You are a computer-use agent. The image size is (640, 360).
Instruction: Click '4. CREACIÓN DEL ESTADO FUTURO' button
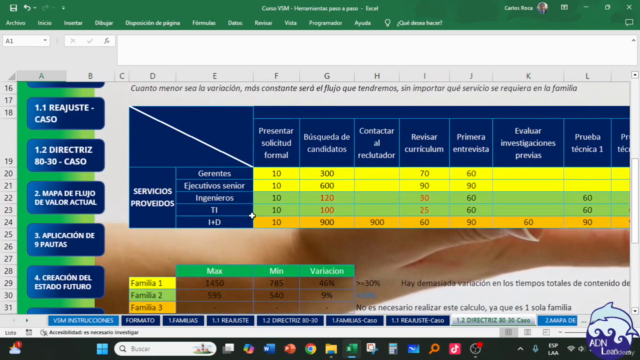(65, 282)
